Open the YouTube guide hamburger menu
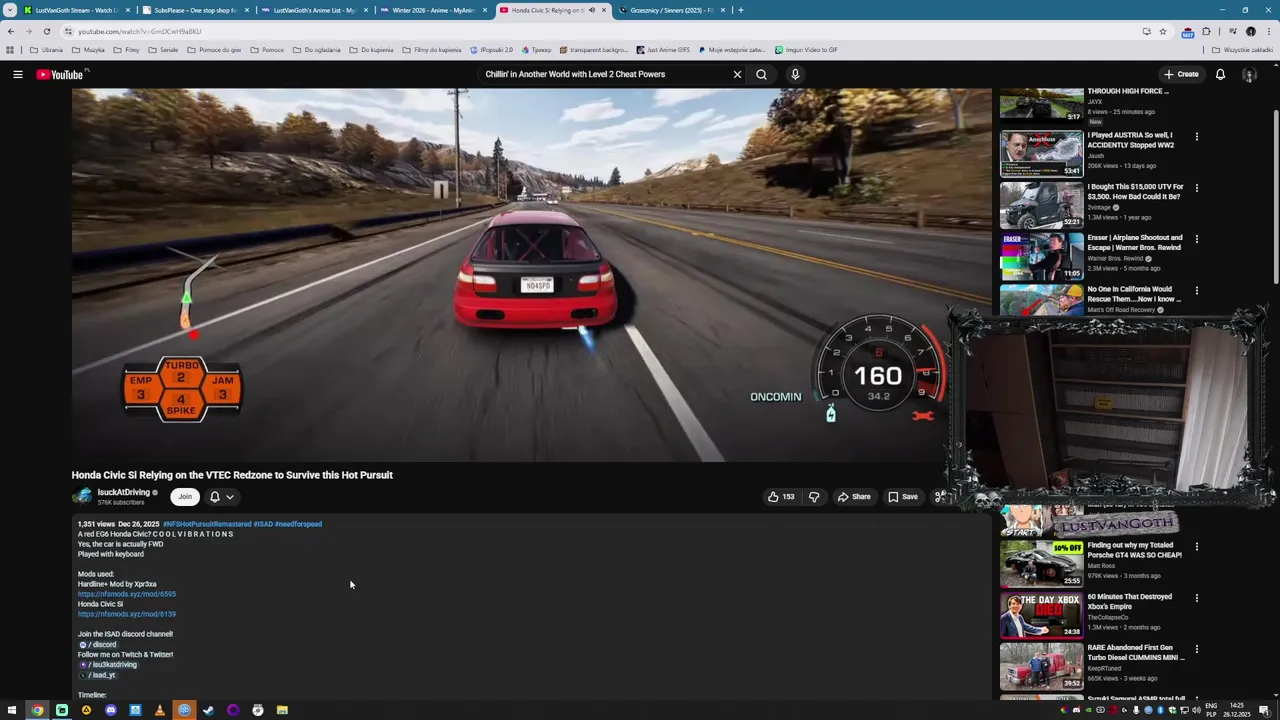The width and height of the screenshot is (1280, 720). (x=17, y=74)
